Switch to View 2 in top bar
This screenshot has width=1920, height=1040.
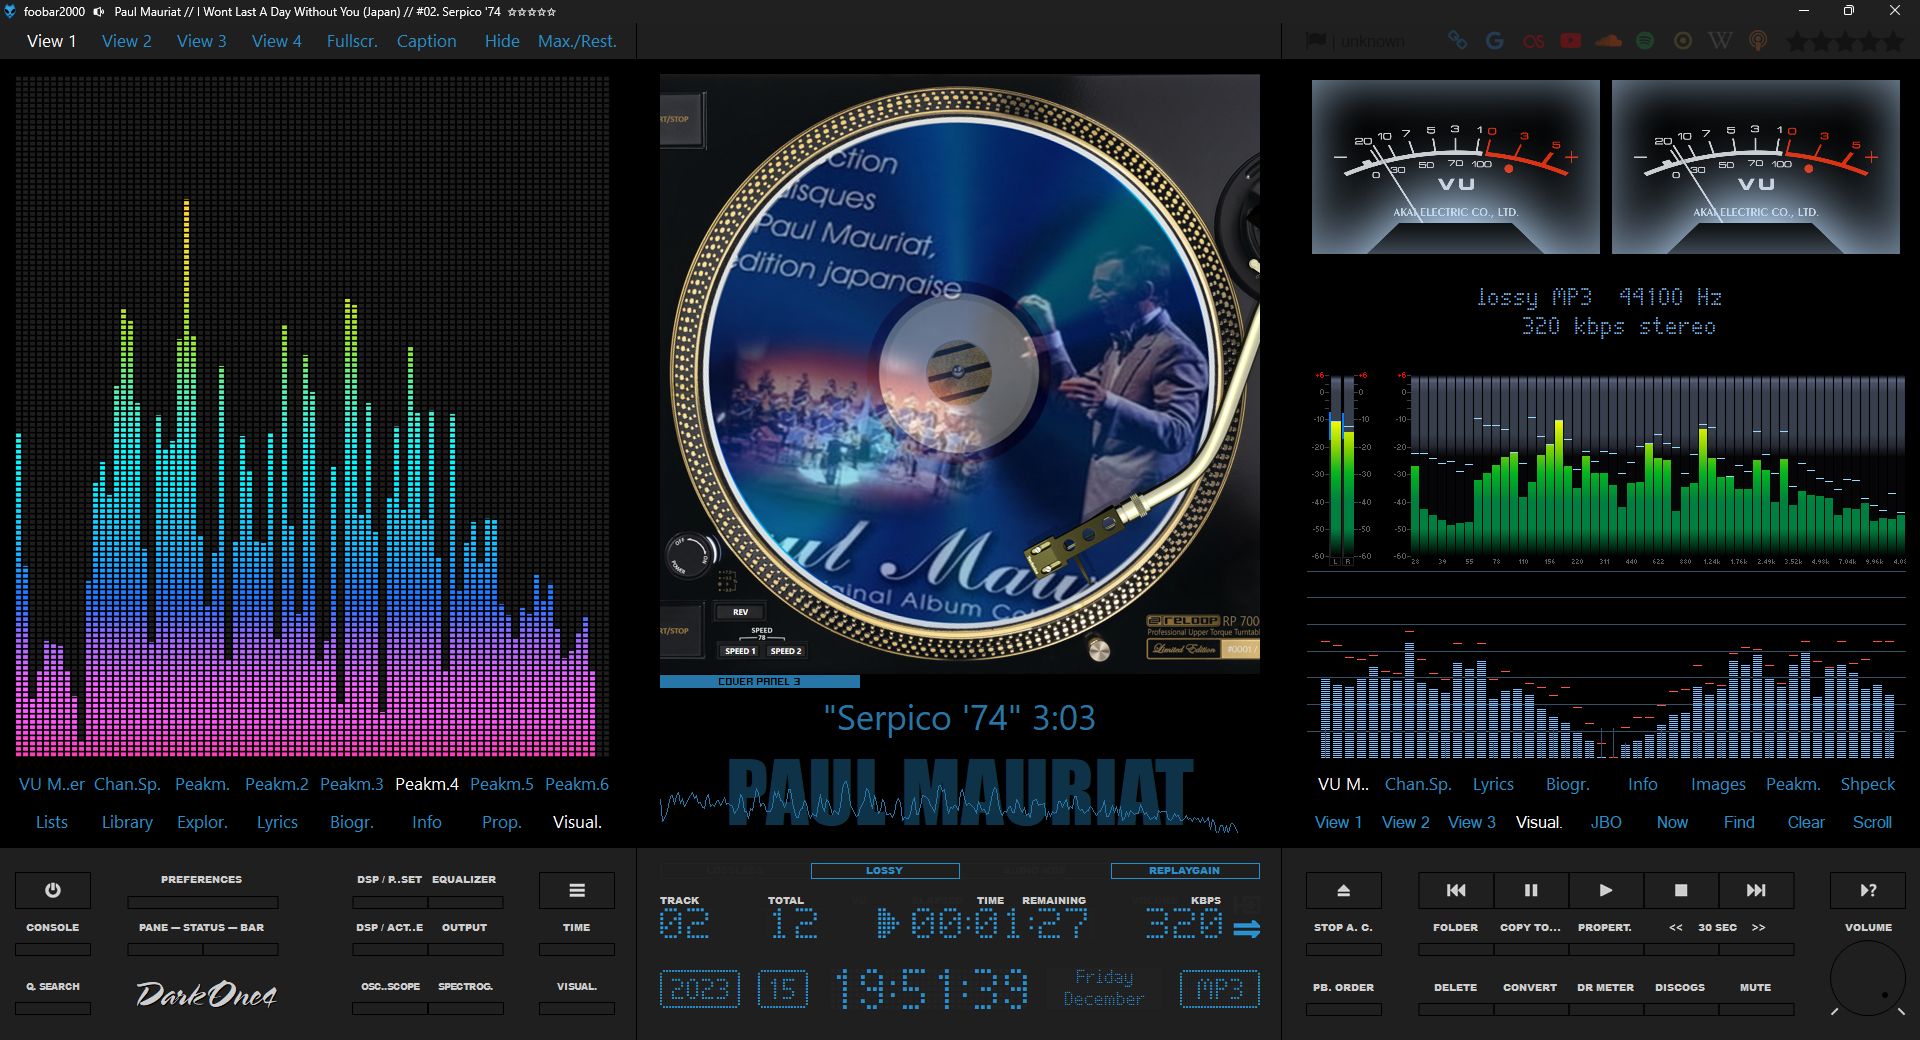(127, 41)
